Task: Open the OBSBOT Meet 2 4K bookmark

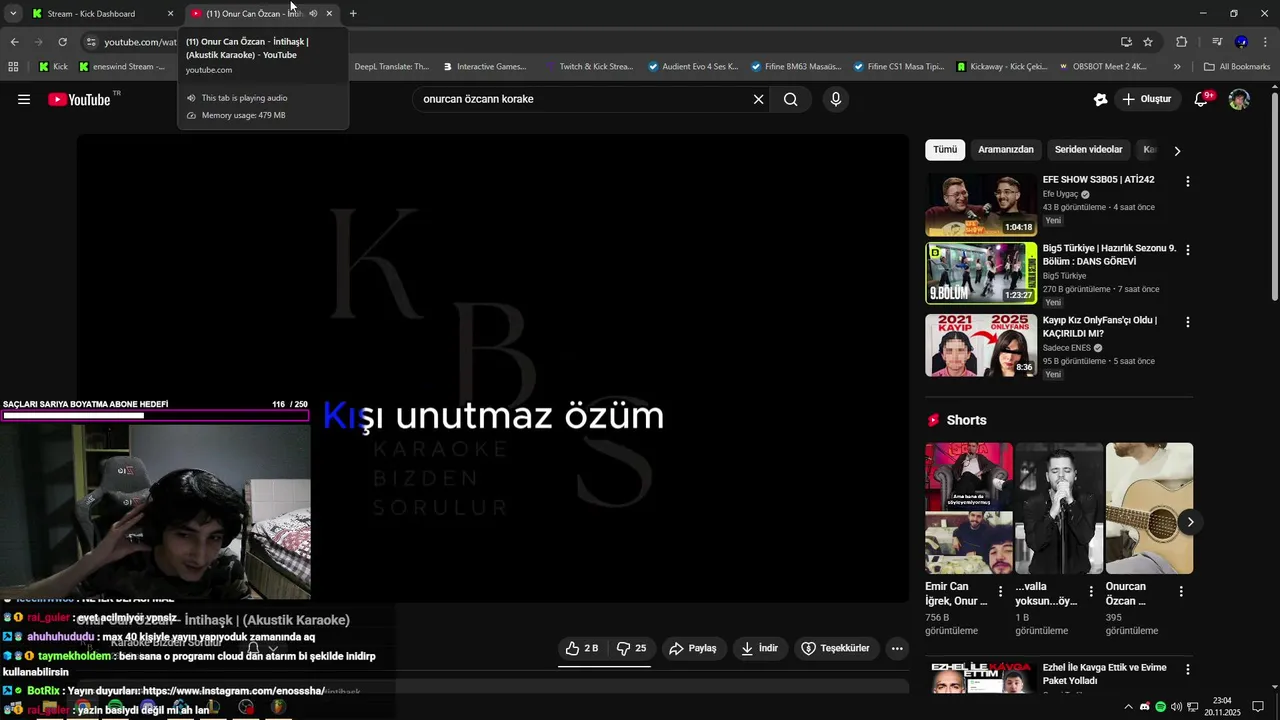Action: pyautogui.click(x=1104, y=67)
